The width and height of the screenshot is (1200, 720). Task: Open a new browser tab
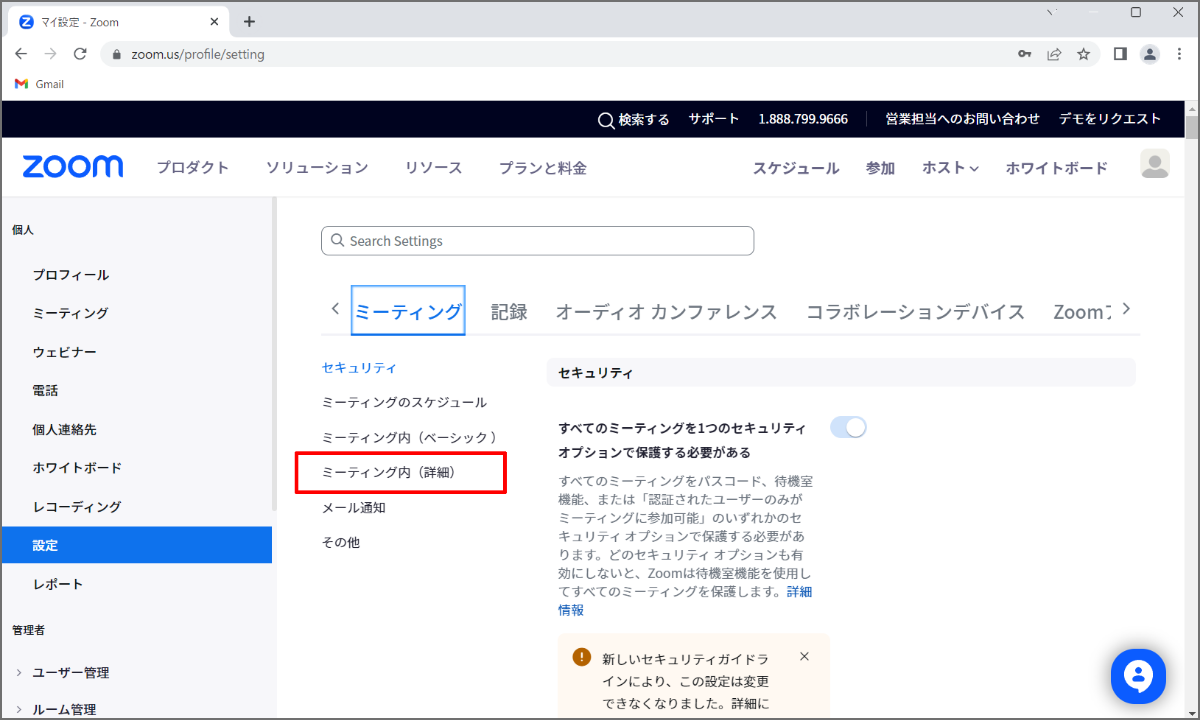pyautogui.click(x=249, y=21)
